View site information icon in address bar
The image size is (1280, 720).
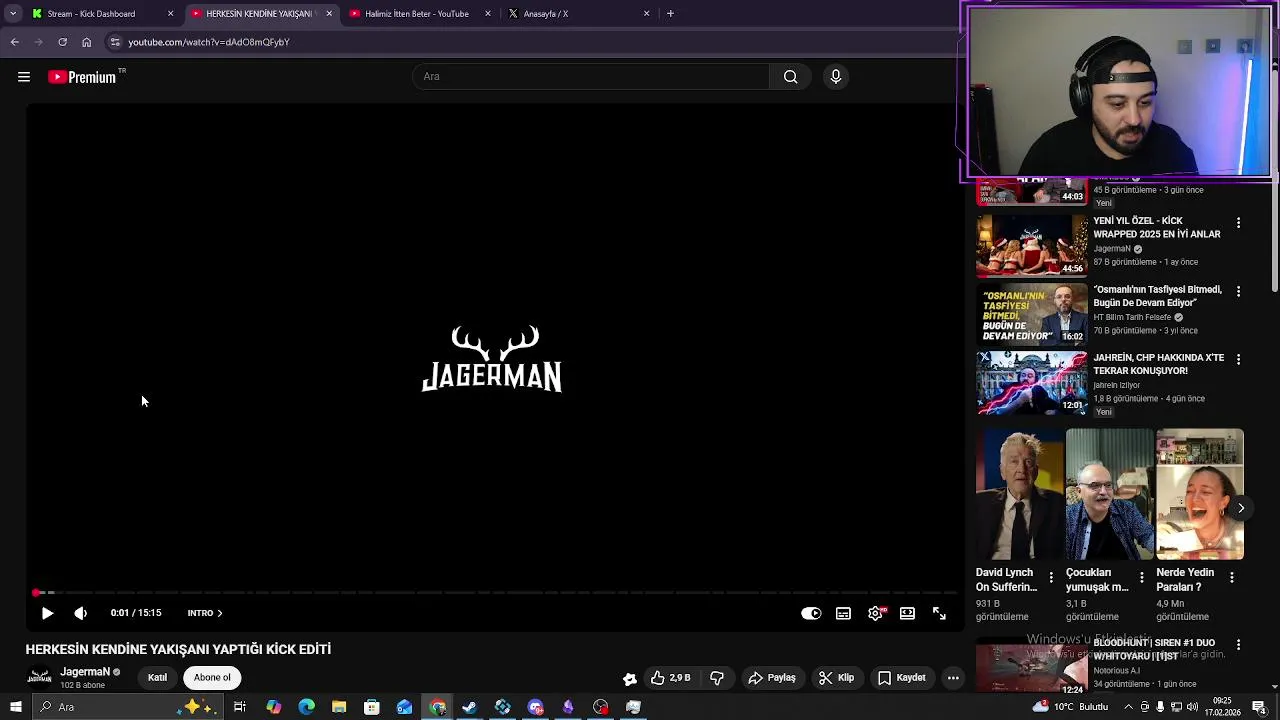[115, 42]
